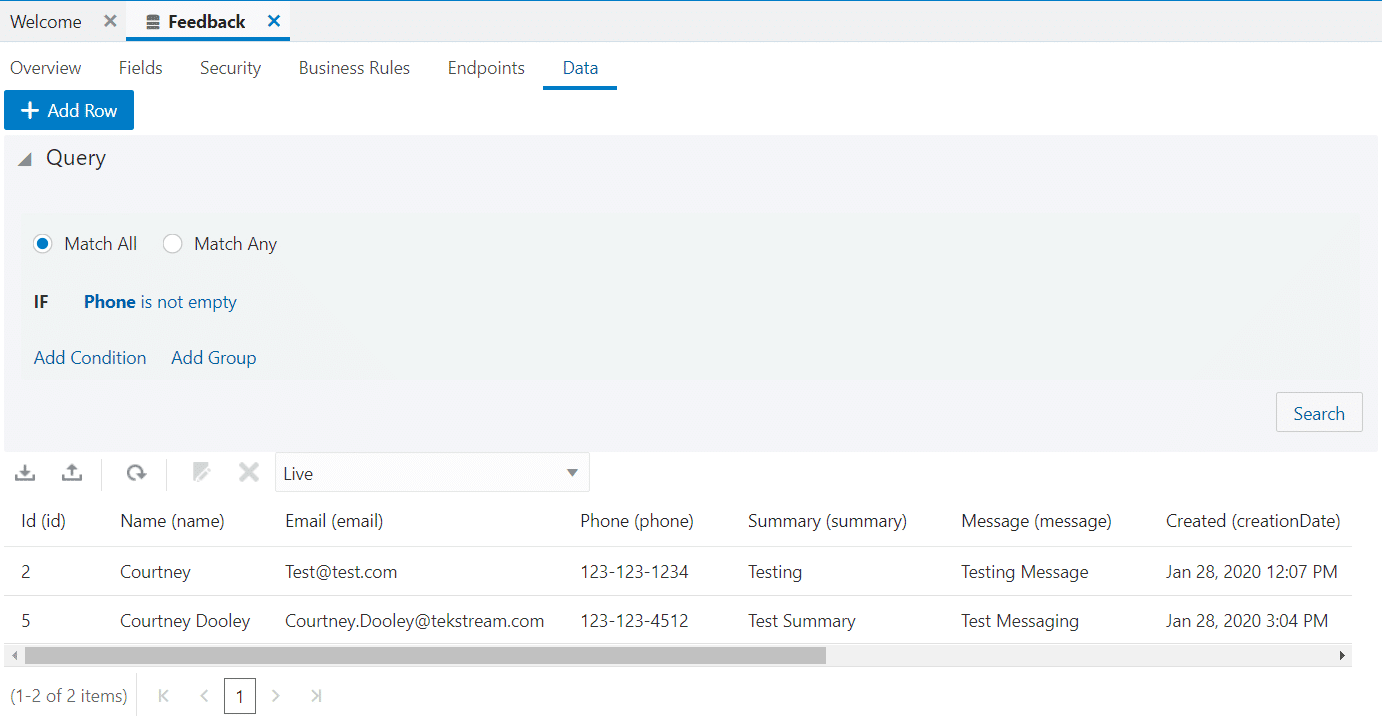Image resolution: width=1382 pixels, height=726 pixels.
Task: Click the 'is not empty' condition operator
Action: [189, 302]
